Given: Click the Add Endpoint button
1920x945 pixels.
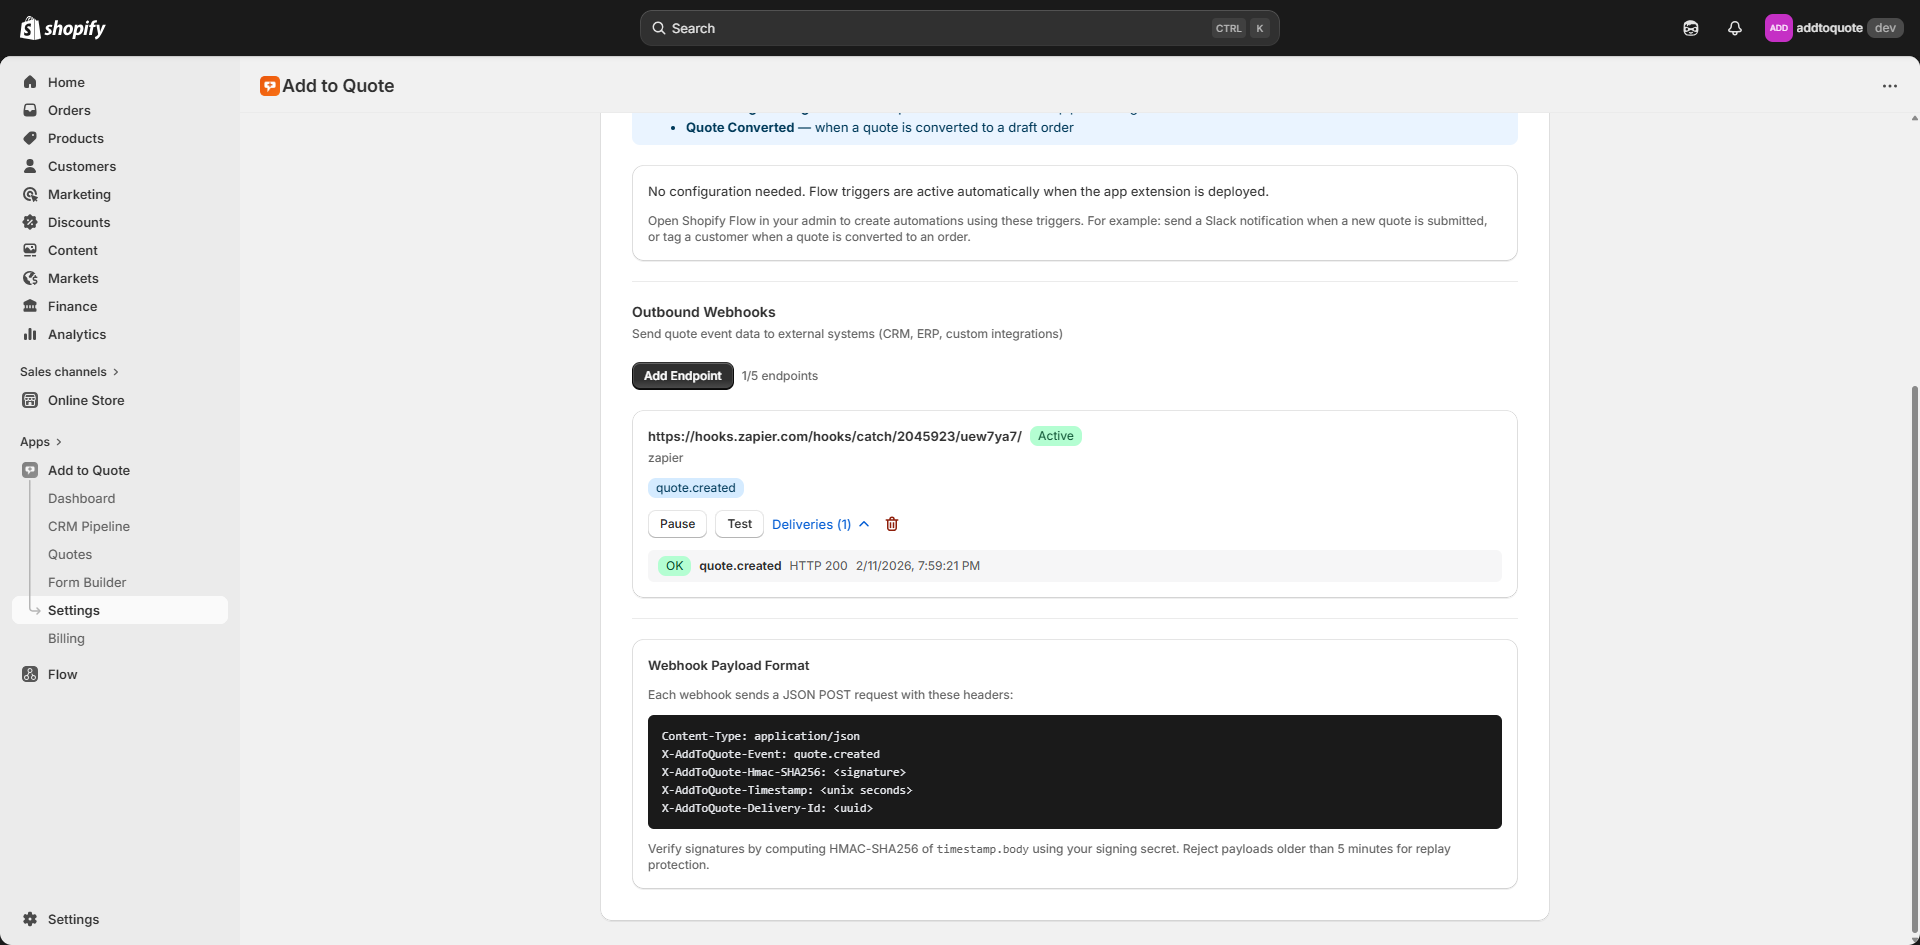Looking at the screenshot, I should tap(682, 375).
